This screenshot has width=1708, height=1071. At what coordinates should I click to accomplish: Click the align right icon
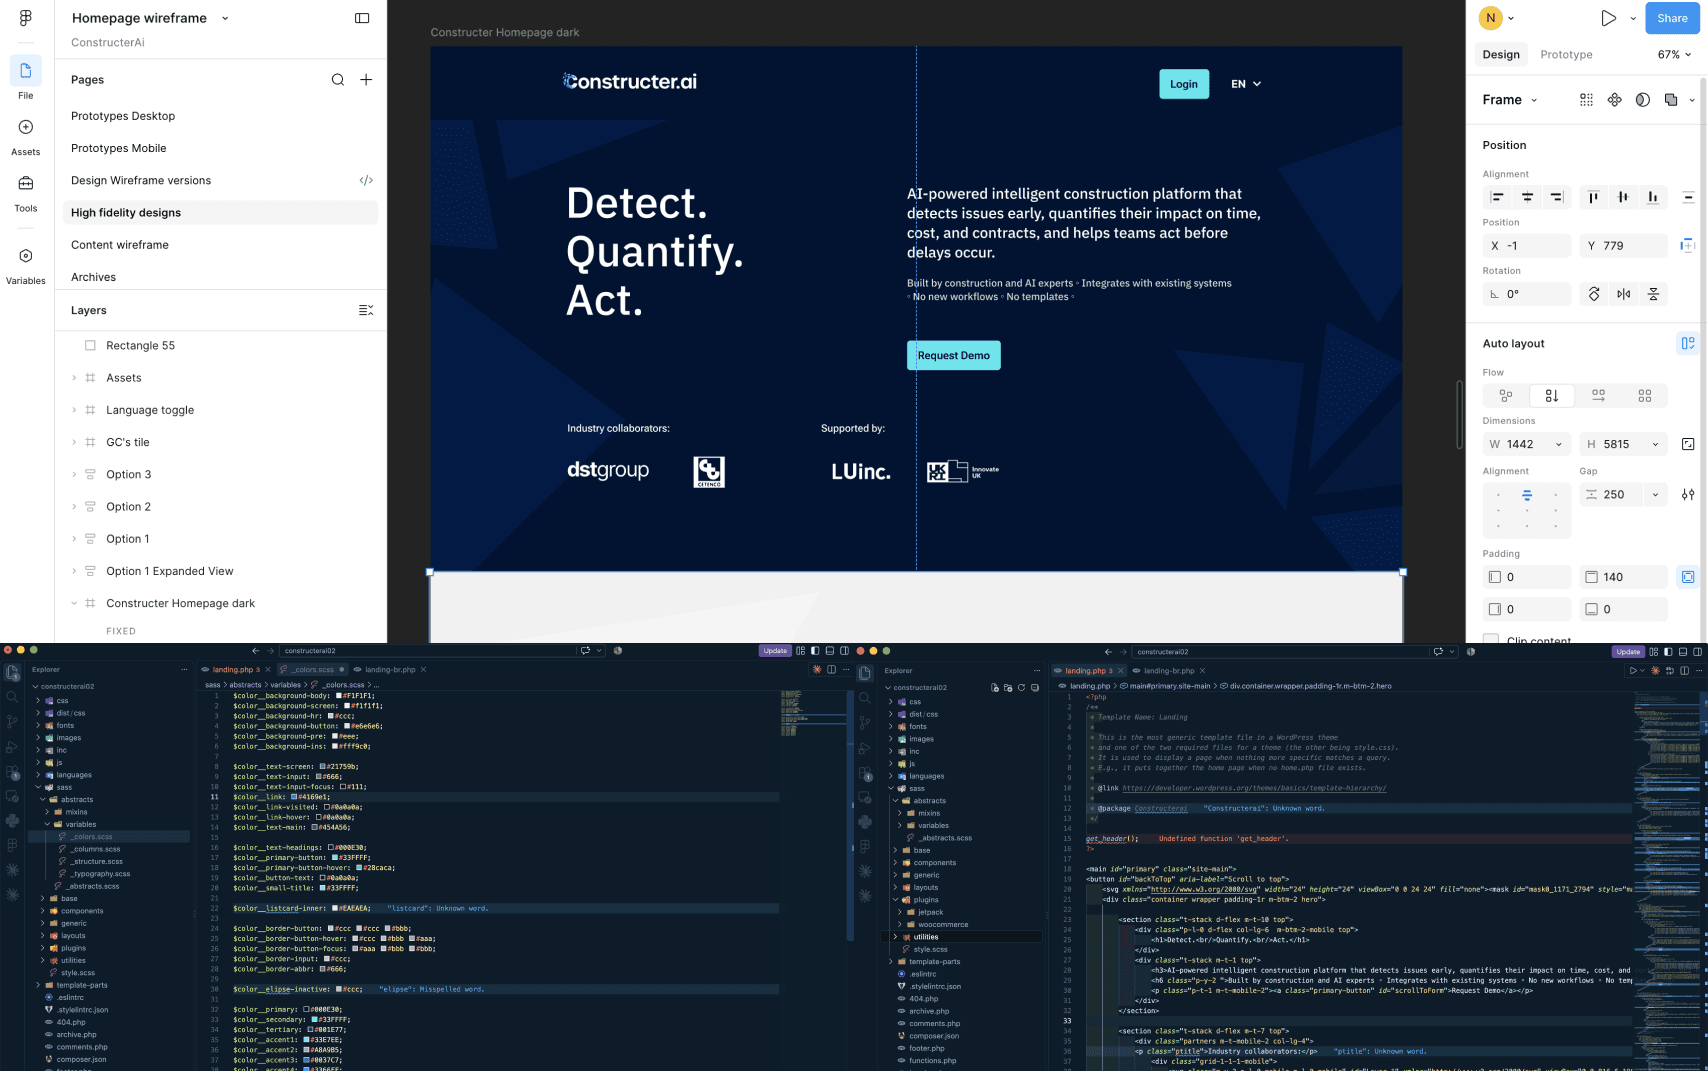pos(1556,197)
